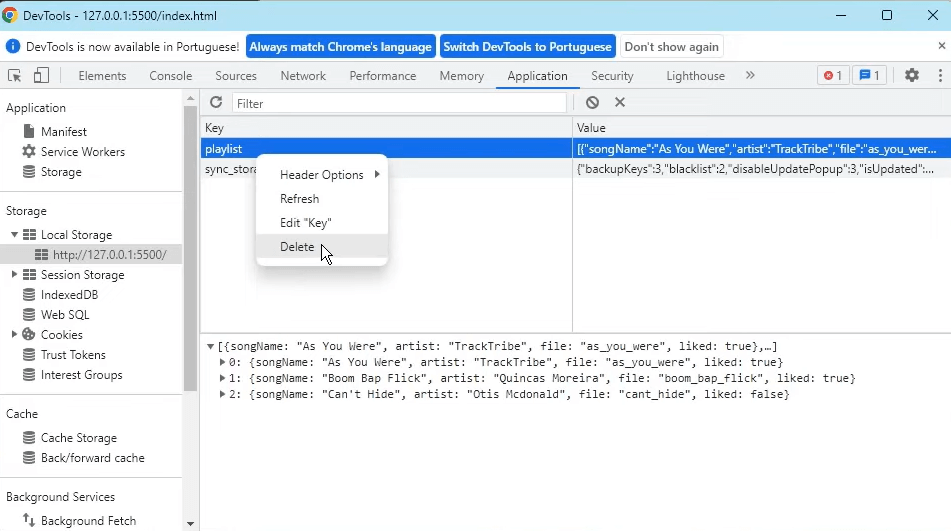Click Switch DevTools to Portuguese button

(527, 47)
